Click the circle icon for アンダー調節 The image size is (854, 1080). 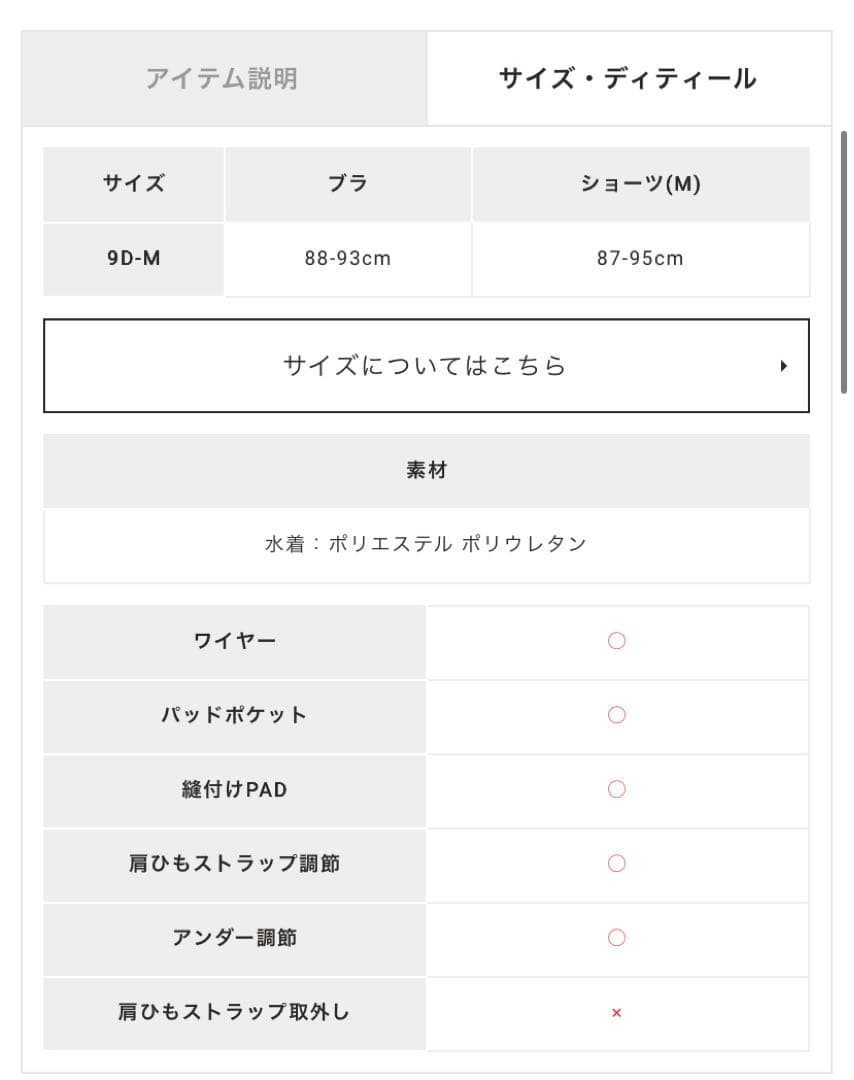tap(617, 938)
